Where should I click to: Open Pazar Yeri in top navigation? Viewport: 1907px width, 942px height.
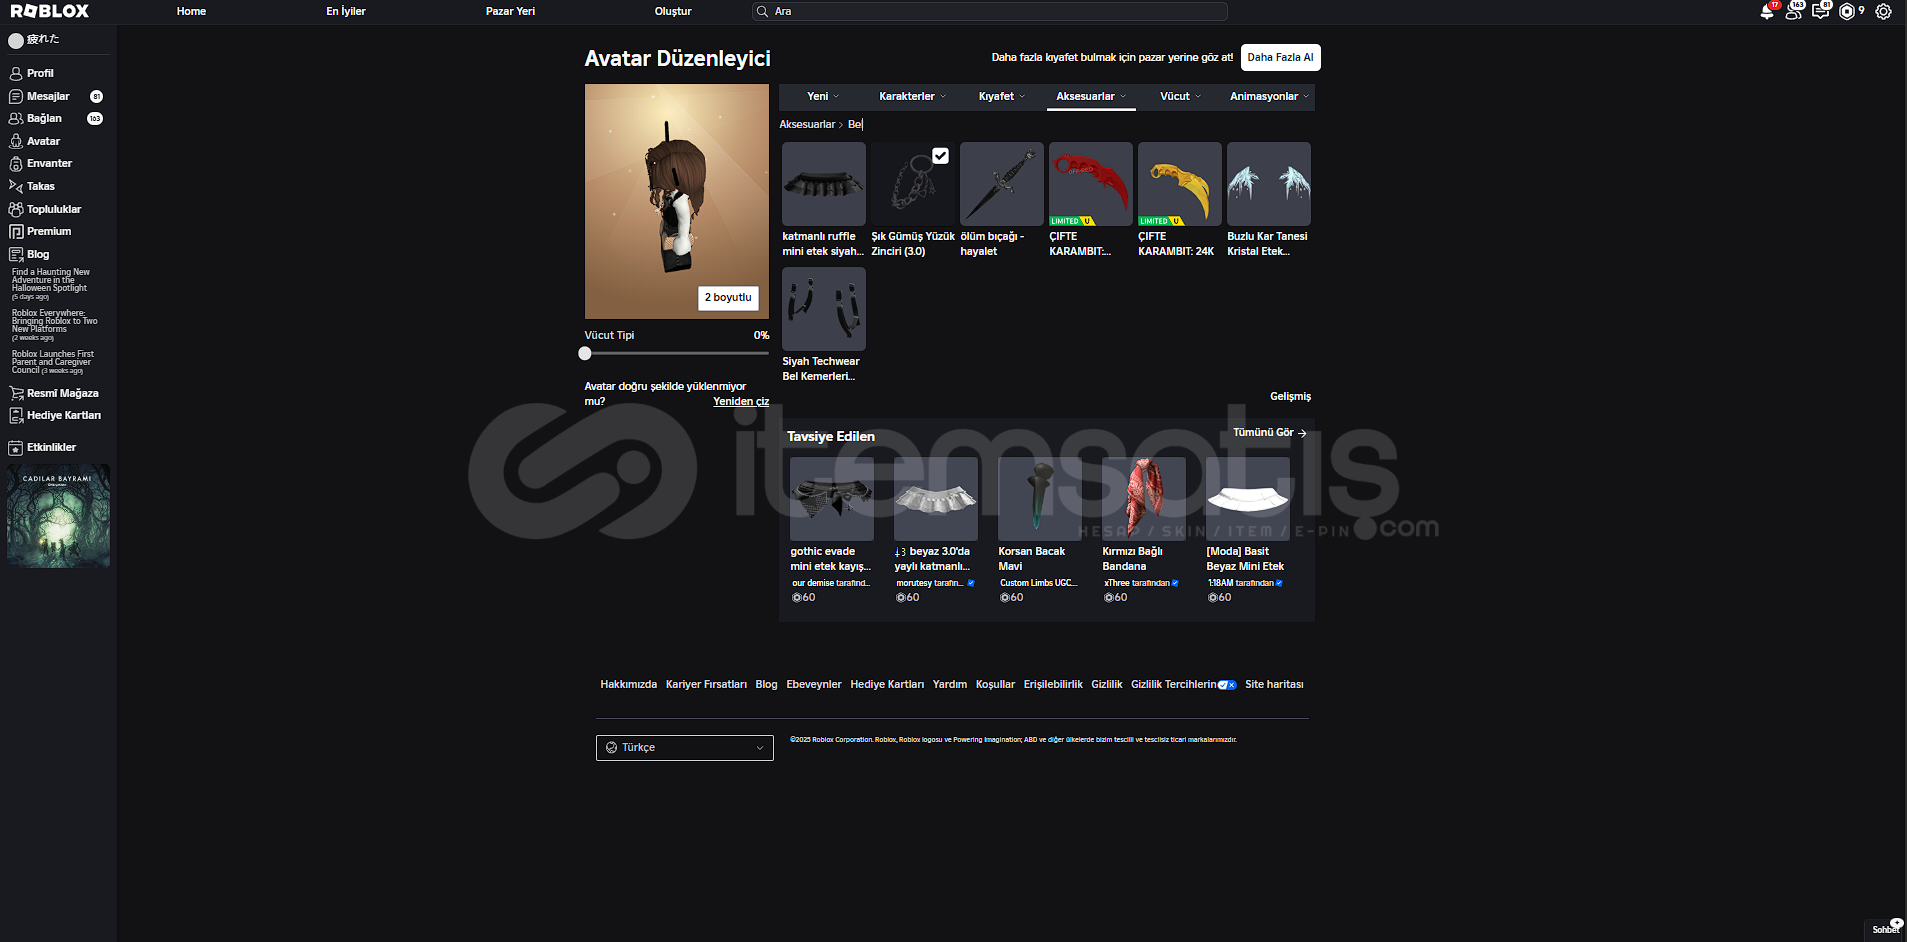point(510,11)
